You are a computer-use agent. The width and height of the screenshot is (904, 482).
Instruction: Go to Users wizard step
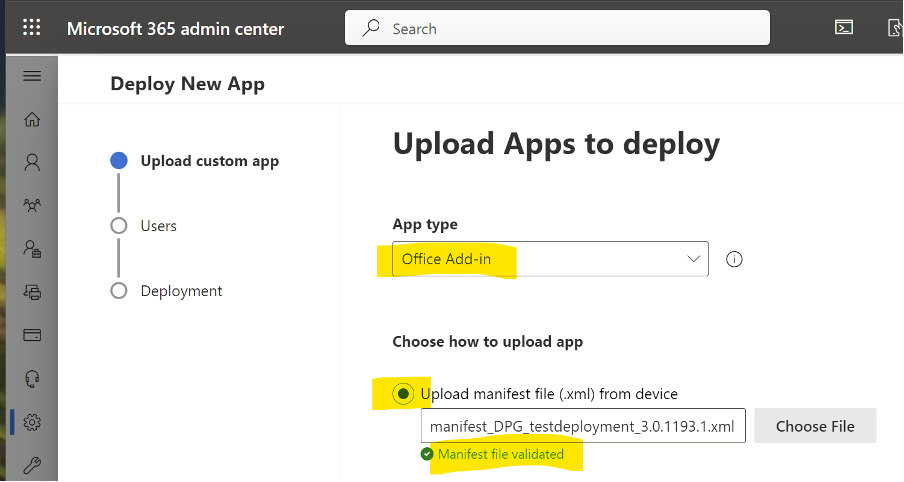pyautogui.click(x=158, y=226)
